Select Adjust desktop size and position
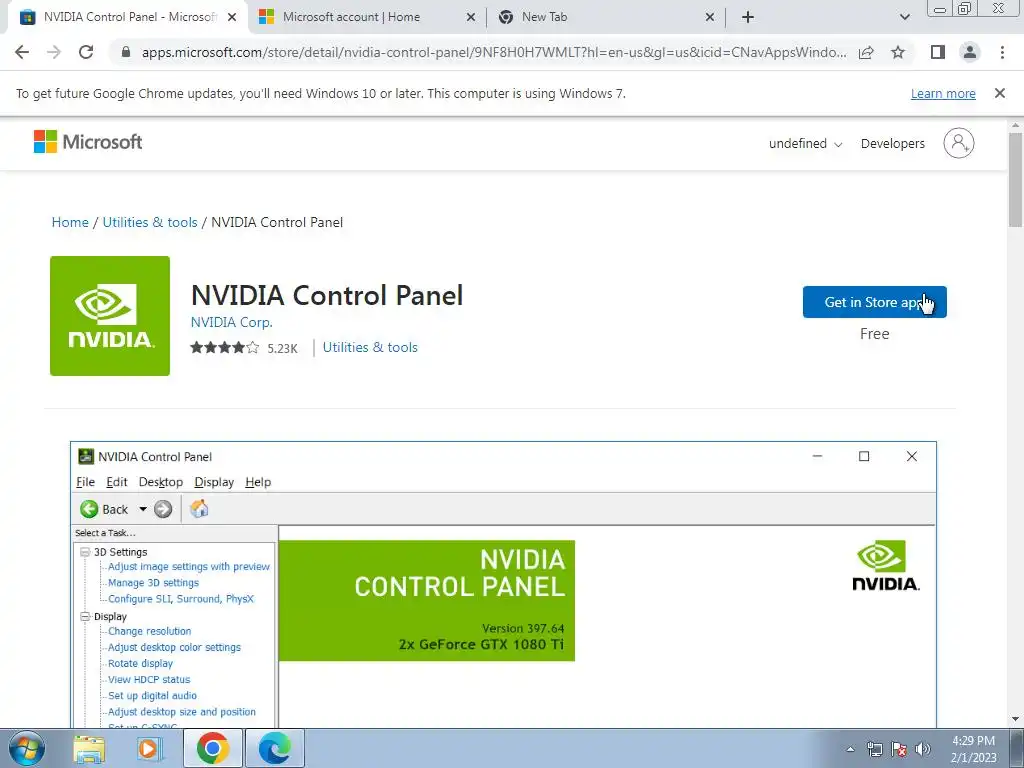The height and width of the screenshot is (768, 1024). [x=182, y=712]
